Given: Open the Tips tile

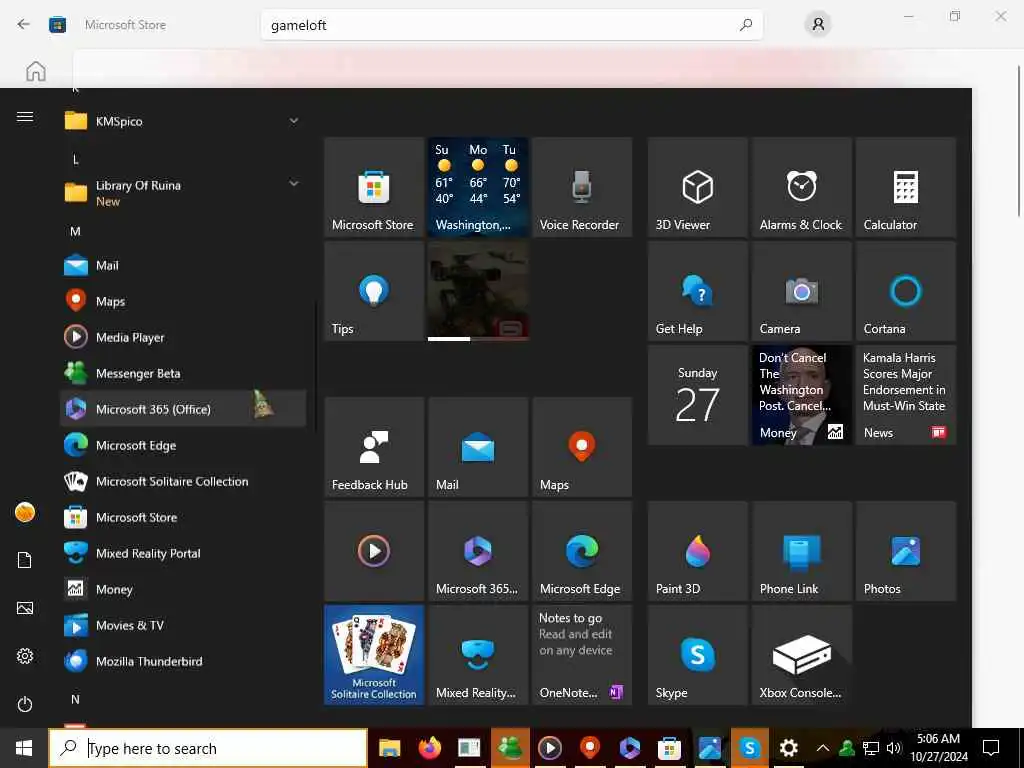Looking at the screenshot, I should coord(374,291).
